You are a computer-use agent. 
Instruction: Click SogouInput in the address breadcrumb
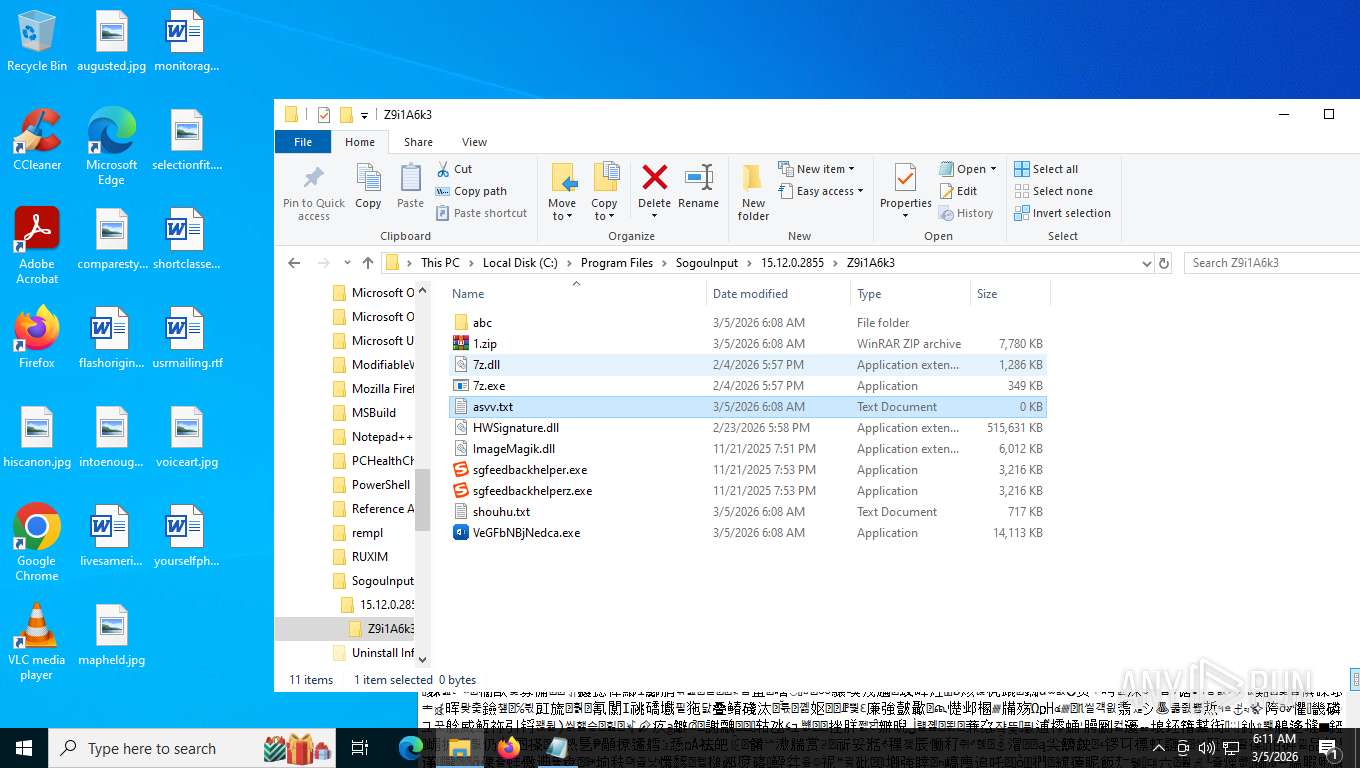pyautogui.click(x=706, y=263)
